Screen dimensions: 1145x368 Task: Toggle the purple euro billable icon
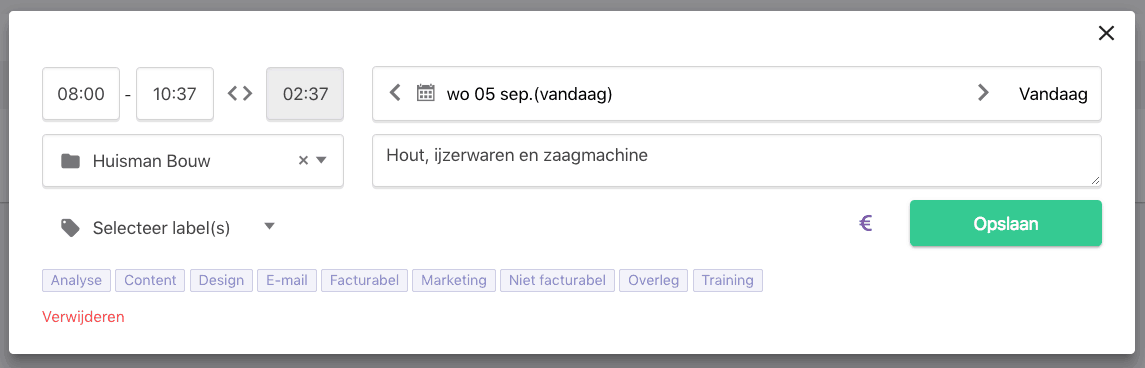[x=866, y=223]
